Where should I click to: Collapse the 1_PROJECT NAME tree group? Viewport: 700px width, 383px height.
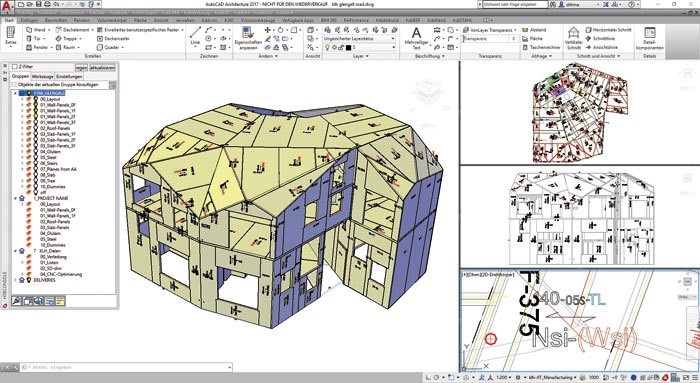click(16, 198)
